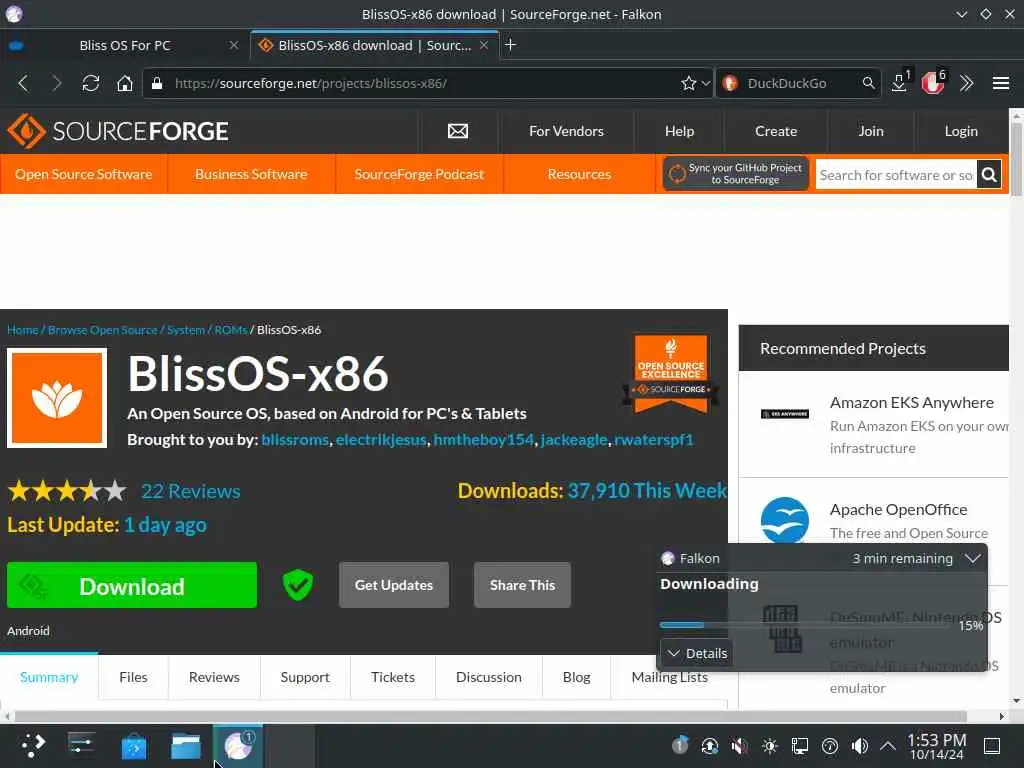Open the downloads manager icon in the toolbar
Image resolution: width=1024 pixels, height=768 pixels.
(899, 83)
